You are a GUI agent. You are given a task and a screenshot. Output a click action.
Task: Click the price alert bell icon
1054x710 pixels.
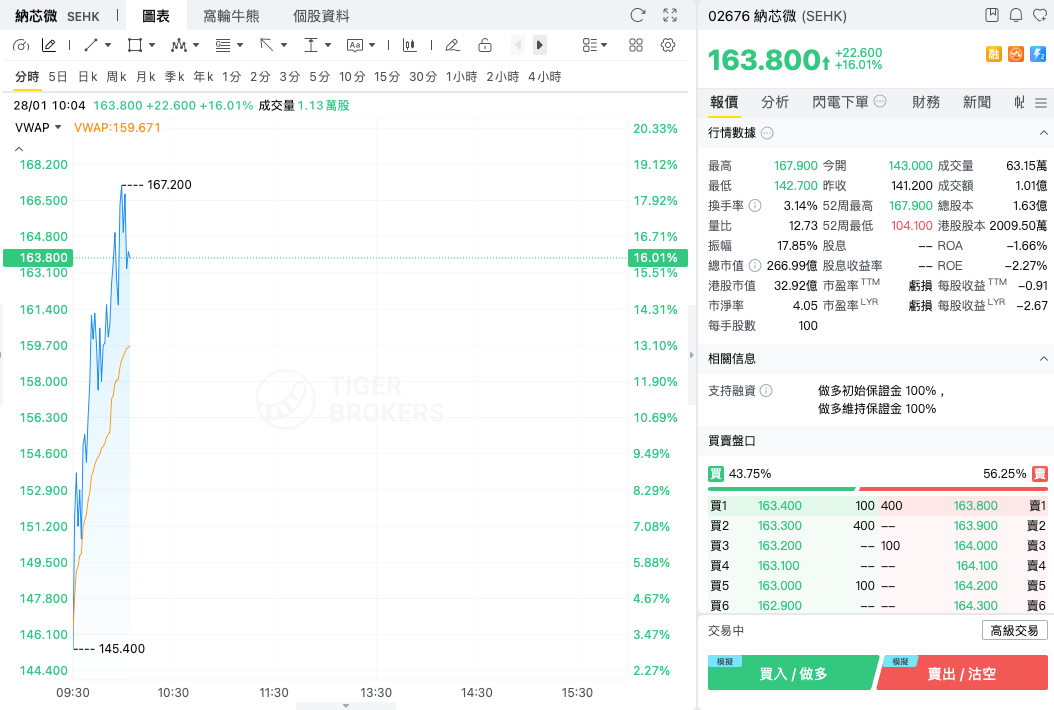coord(1016,15)
